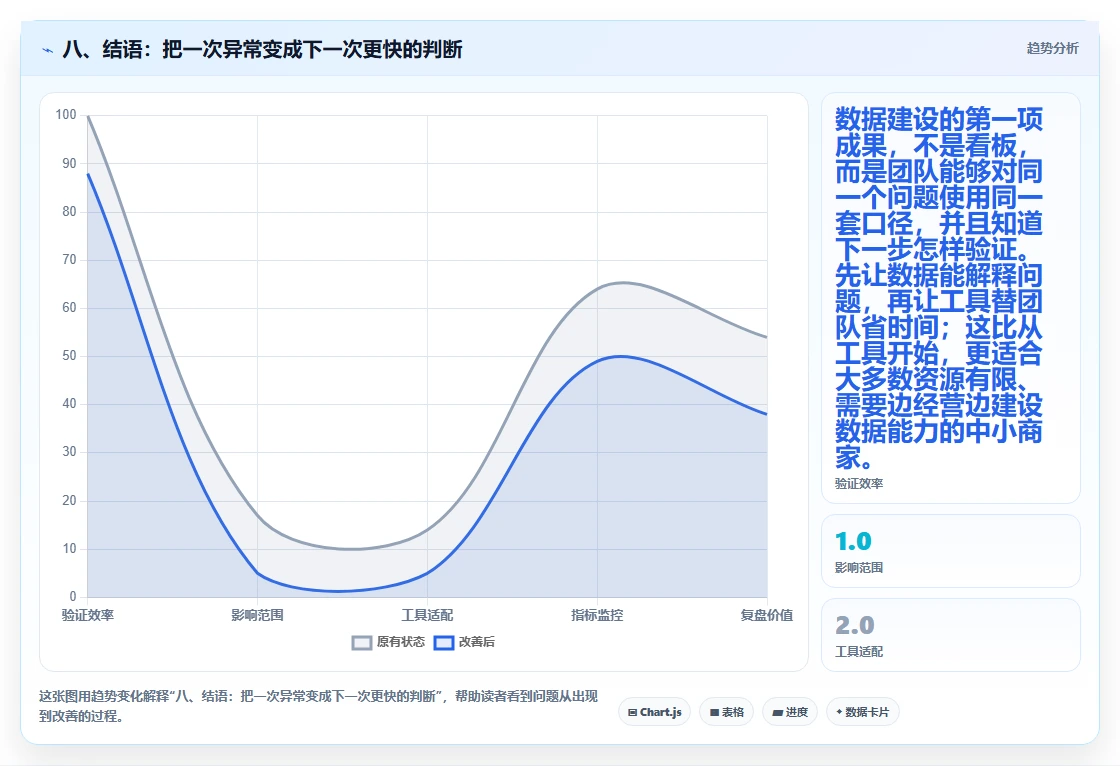Click the y-axis value 50

69,356
